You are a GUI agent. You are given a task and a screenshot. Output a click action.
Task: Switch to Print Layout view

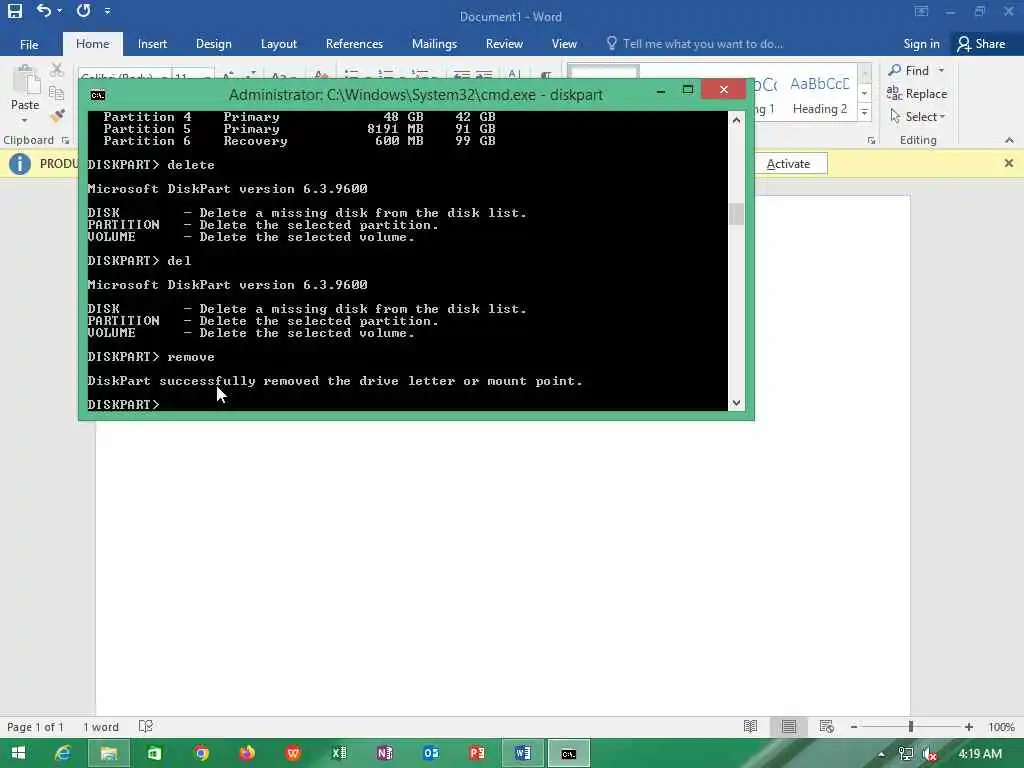pos(789,726)
